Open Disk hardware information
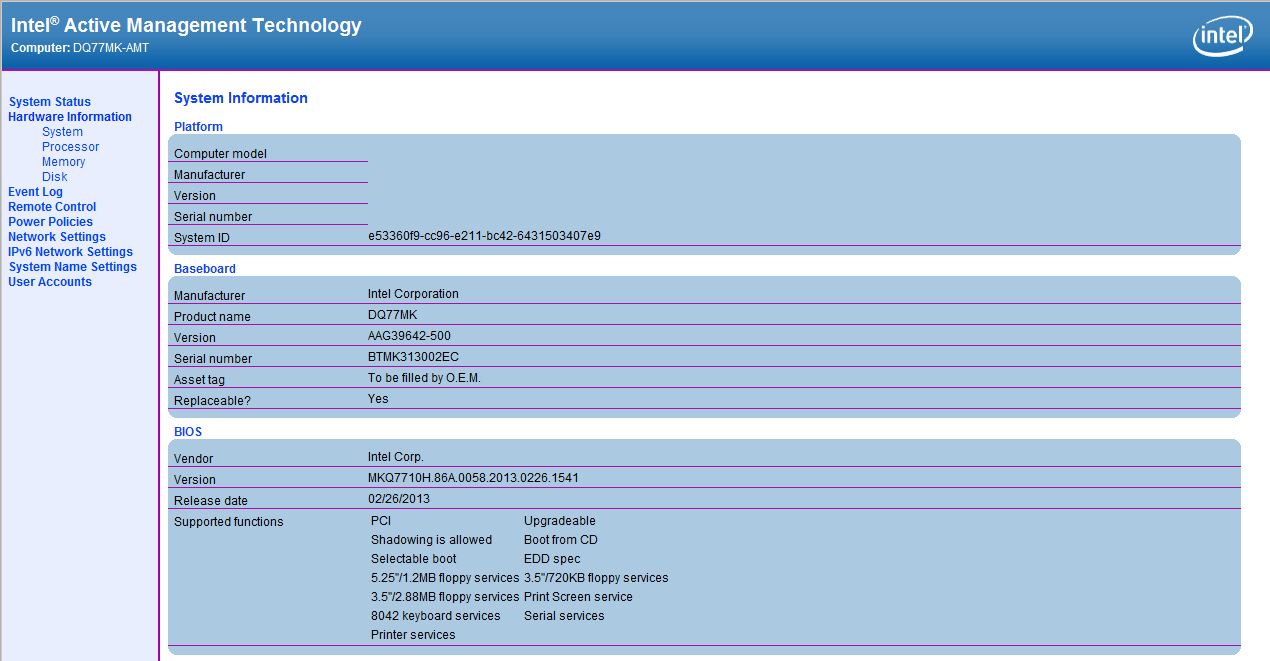Viewport: 1270px width, 661px height. (x=55, y=177)
